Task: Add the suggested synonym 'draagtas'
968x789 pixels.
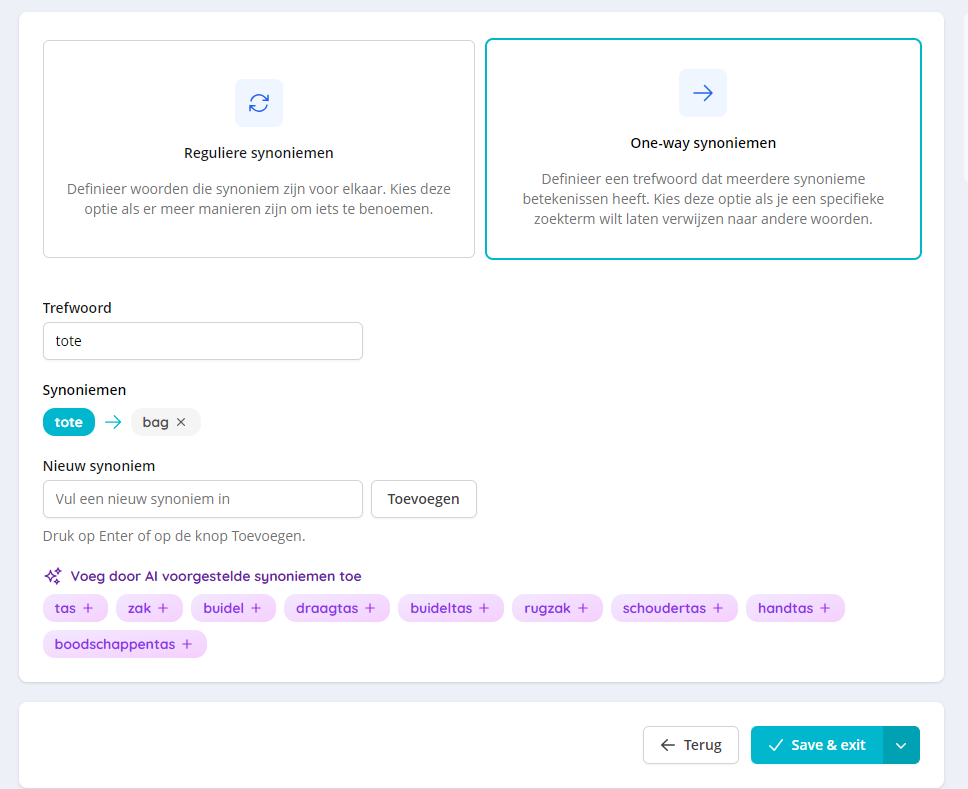Action: pyautogui.click(x=336, y=608)
